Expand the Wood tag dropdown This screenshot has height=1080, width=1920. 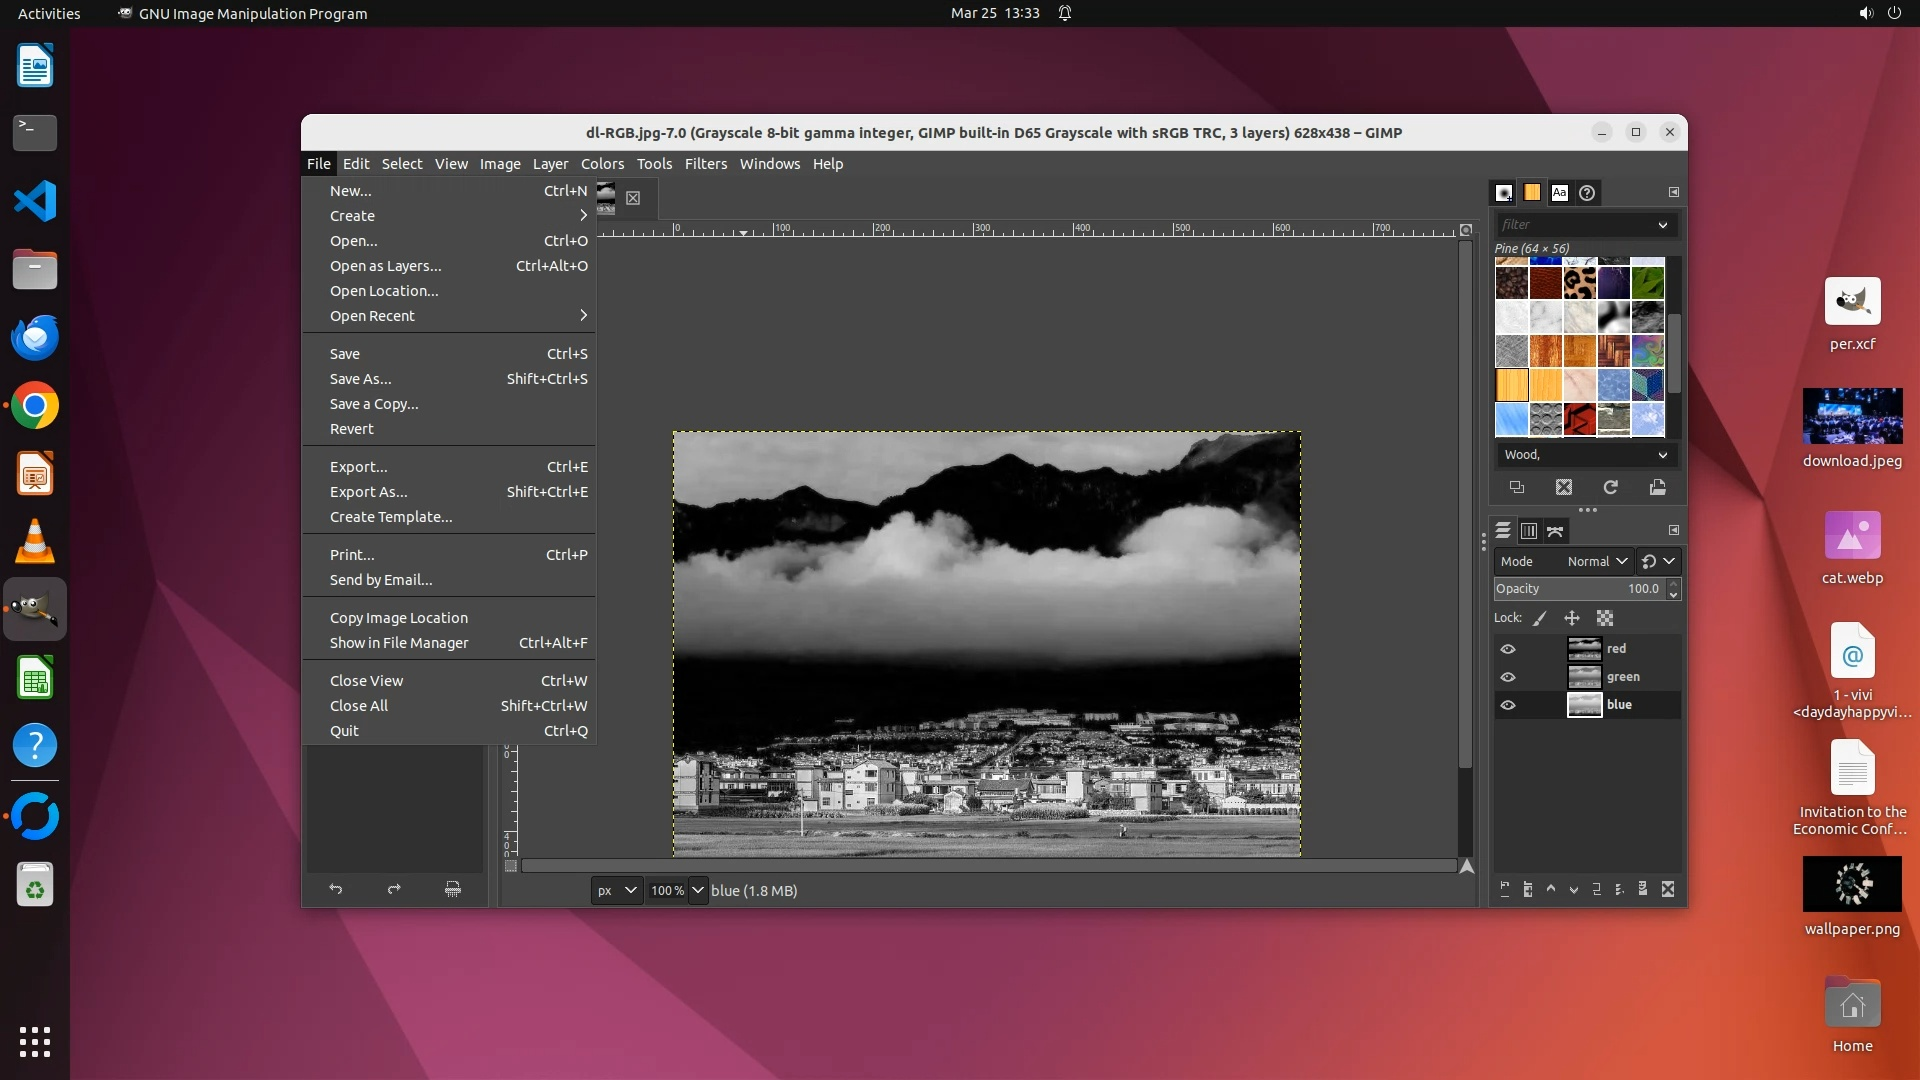[x=1662, y=455]
